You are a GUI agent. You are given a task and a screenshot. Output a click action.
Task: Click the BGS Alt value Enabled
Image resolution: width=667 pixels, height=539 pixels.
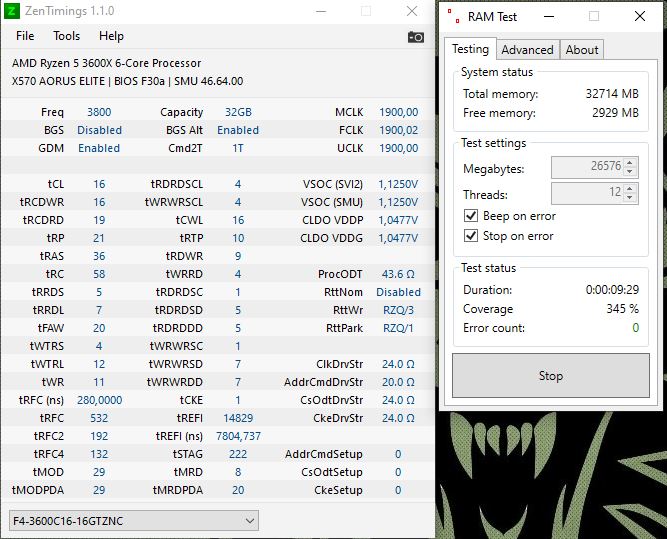click(x=238, y=130)
